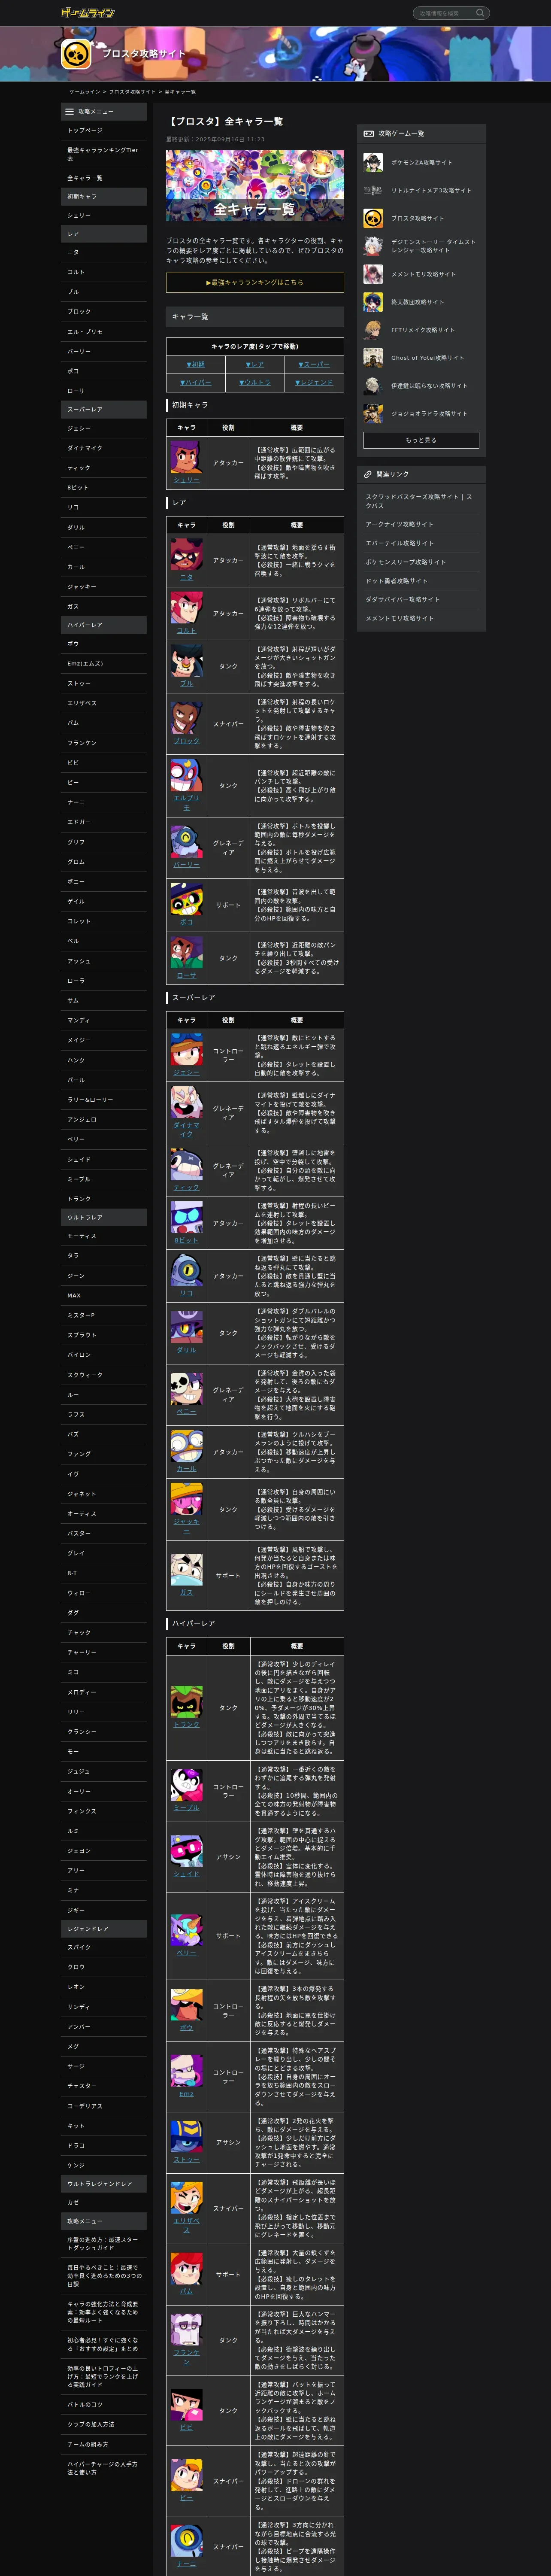Click the デジモンストーリー タイムストレンジャー icon
This screenshot has width=551, height=2576.
click(373, 246)
